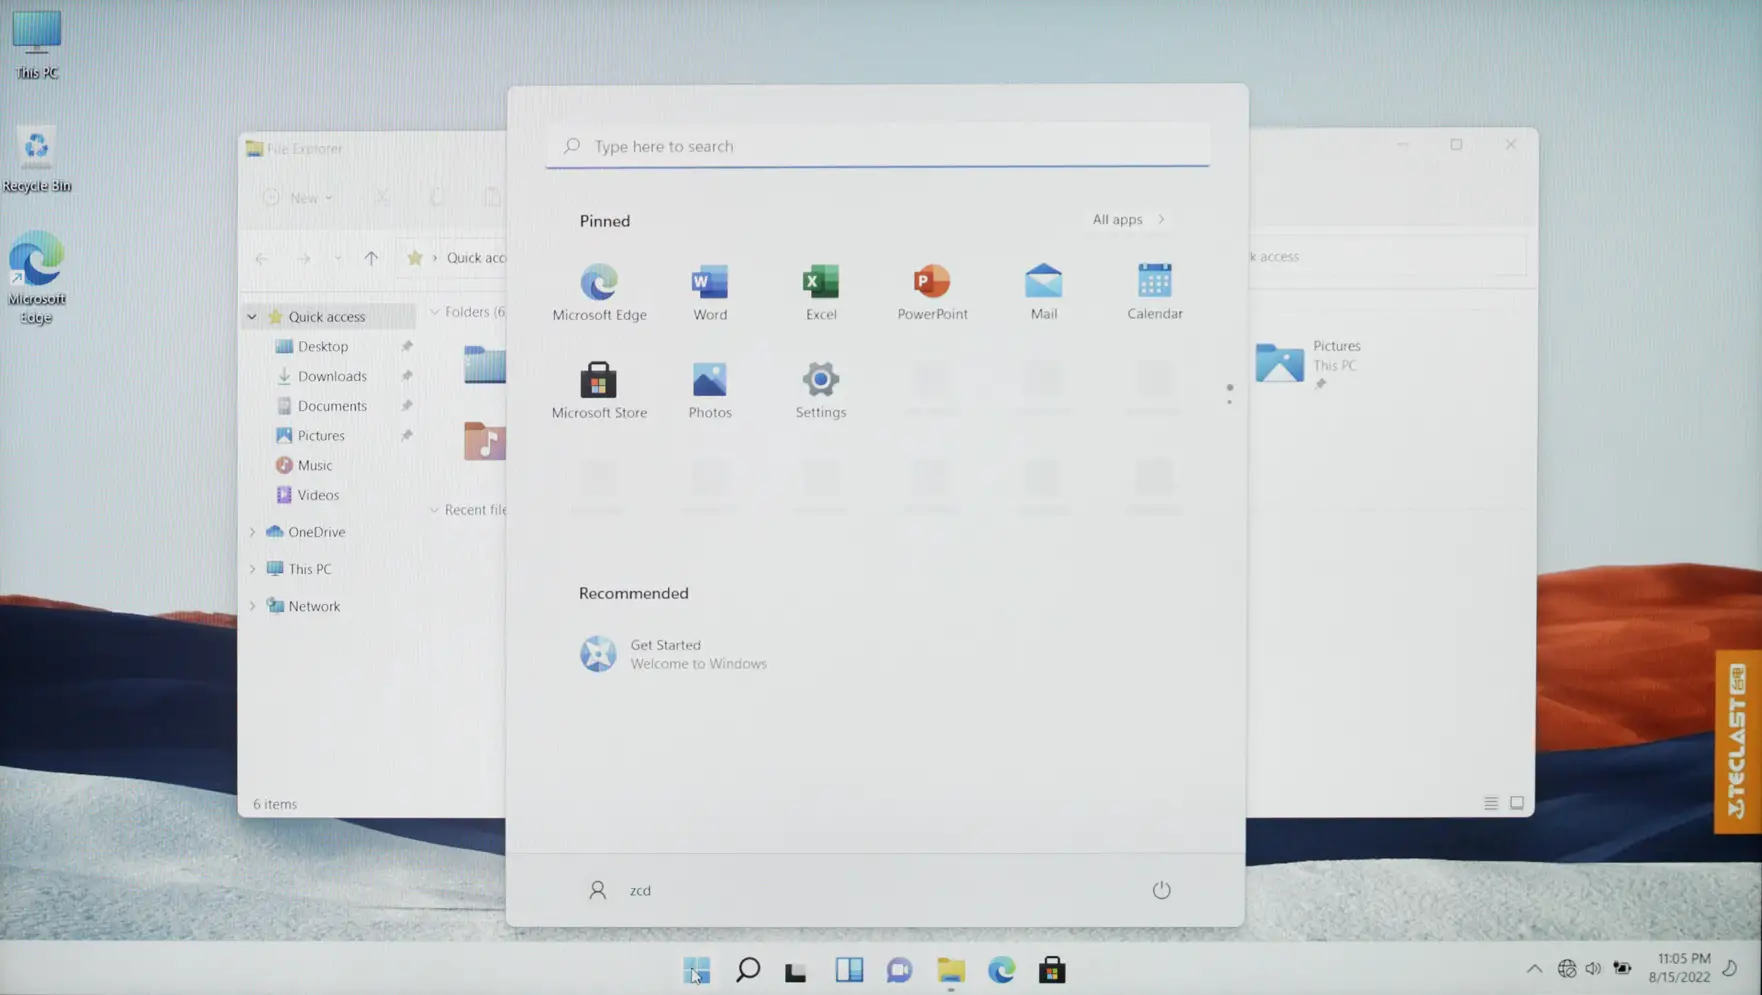
Task: Open the Photos app
Action: [x=710, y=390]
